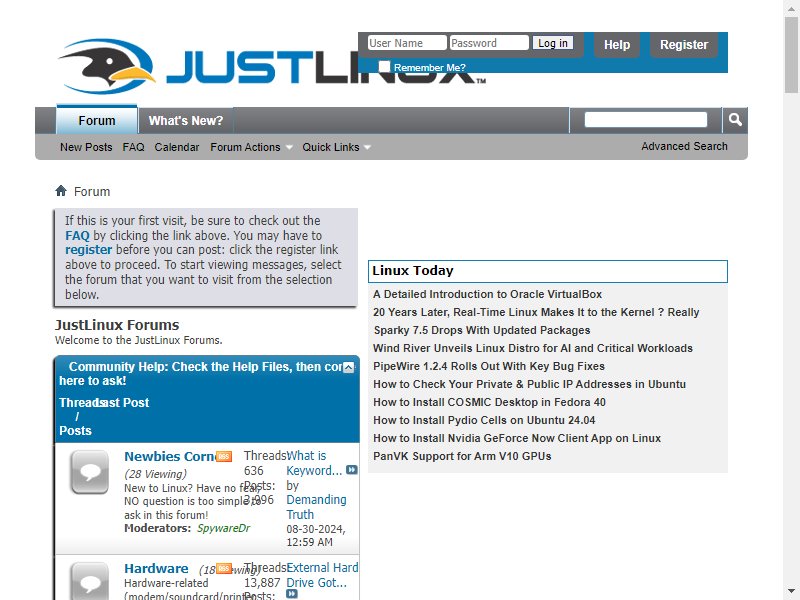Image resolution: width=800 pixels, height=600 pixels.
Task: Open COSMIC Desktop Fedora 40 article
Action: [489, 402]
